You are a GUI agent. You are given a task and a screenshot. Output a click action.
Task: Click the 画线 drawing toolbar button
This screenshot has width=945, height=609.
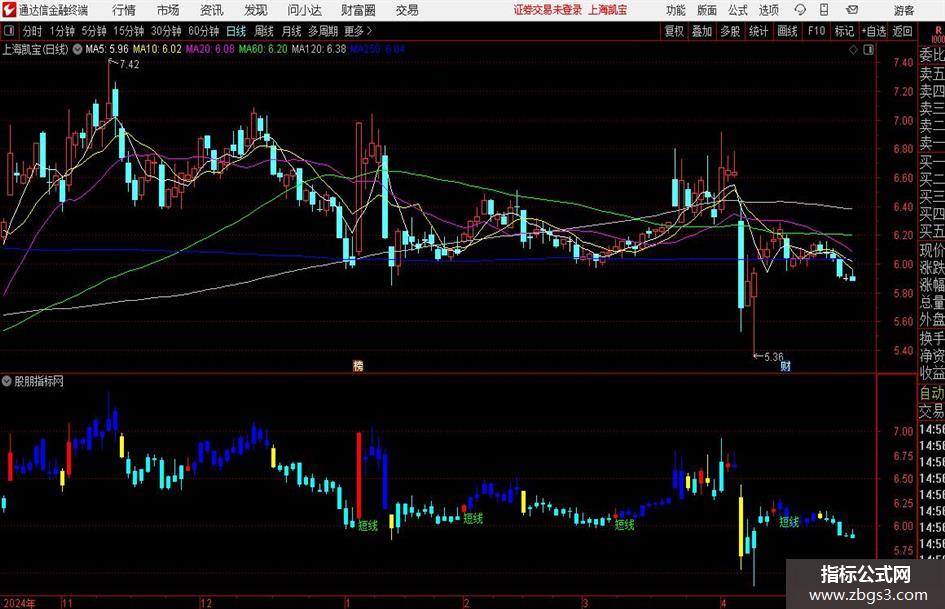(788, 31)
